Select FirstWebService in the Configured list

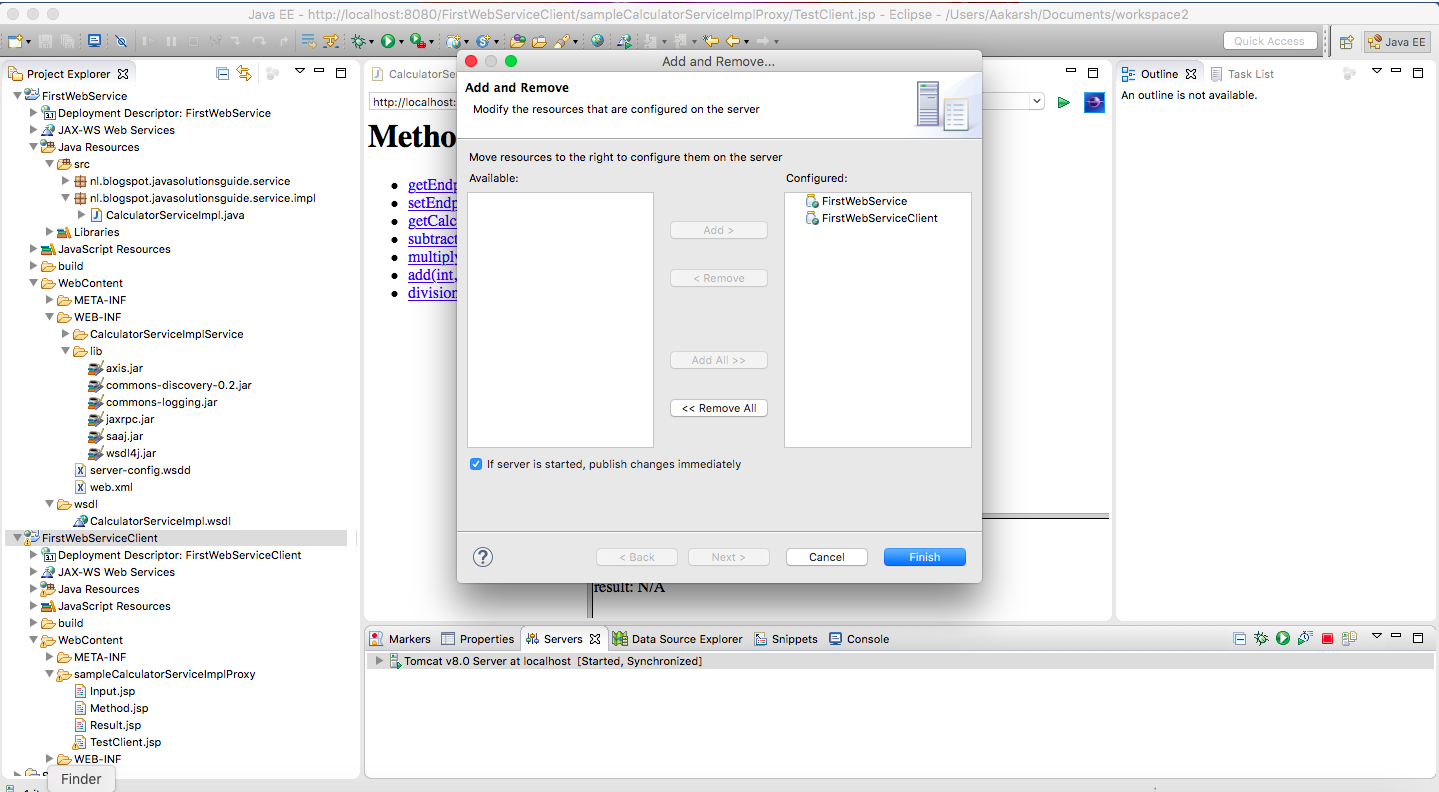(x=856, y=201)
